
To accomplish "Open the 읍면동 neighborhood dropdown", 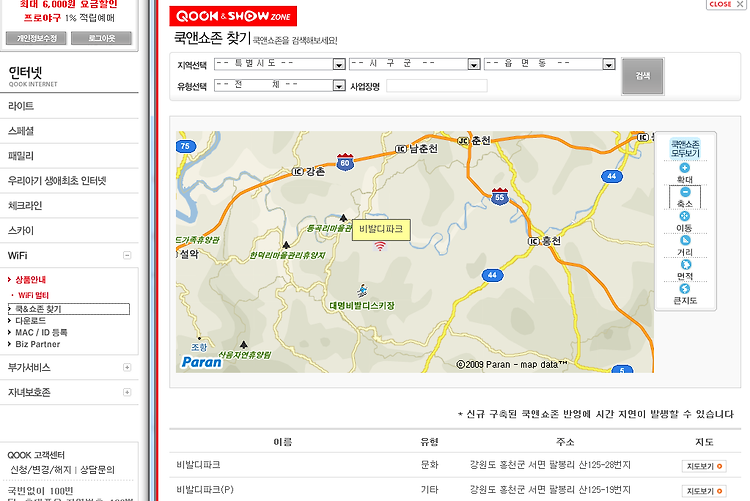I will coord(550,64).
